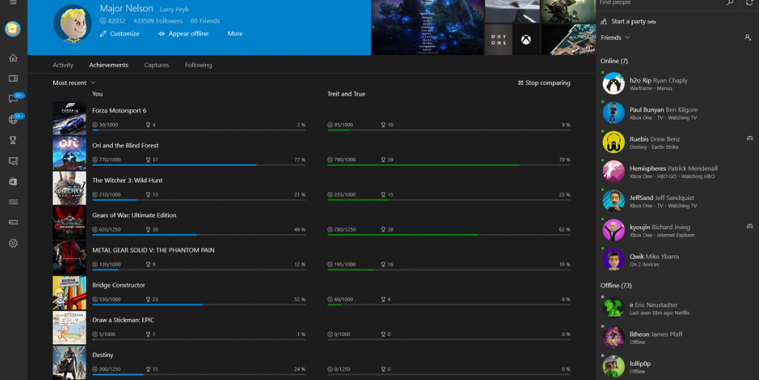The width and height of the screenshot is (760, 380).
Task: Select the Gears of War: Ultimate Edition title
Action: click(134, 215)
